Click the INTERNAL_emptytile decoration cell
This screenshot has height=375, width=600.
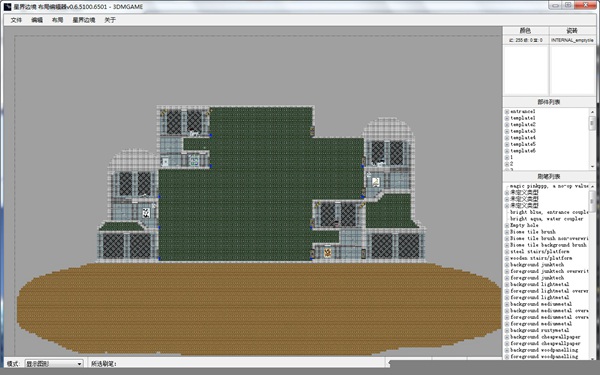(x=572, y=40)
